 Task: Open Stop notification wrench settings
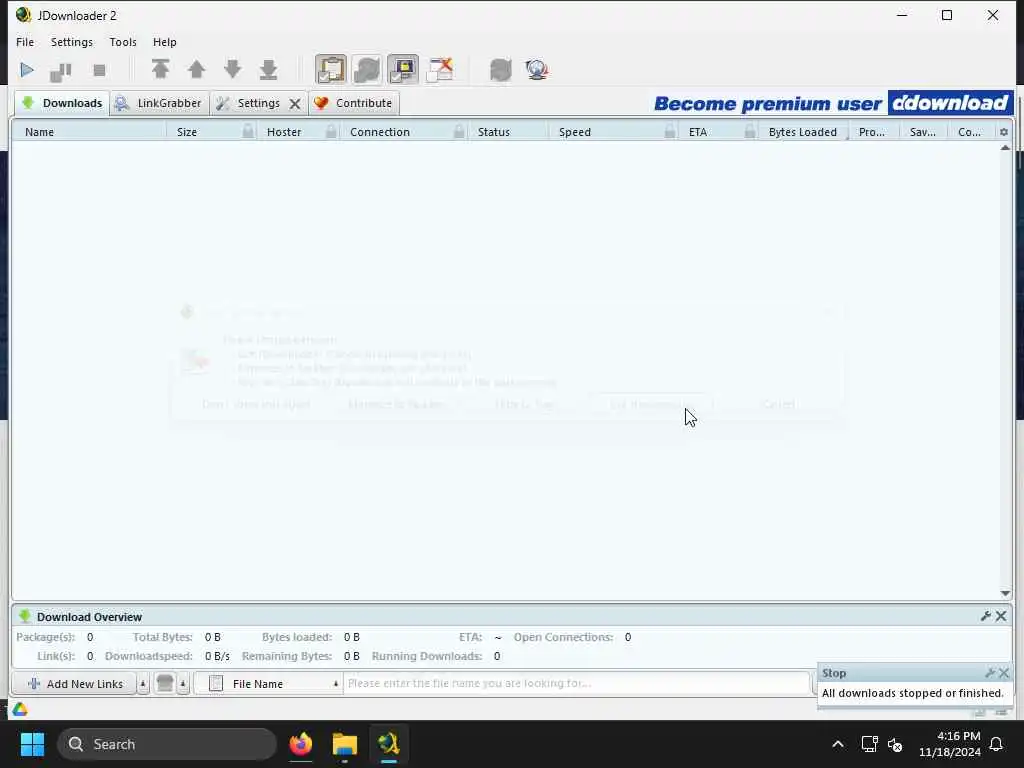click(x=990, y=673)
